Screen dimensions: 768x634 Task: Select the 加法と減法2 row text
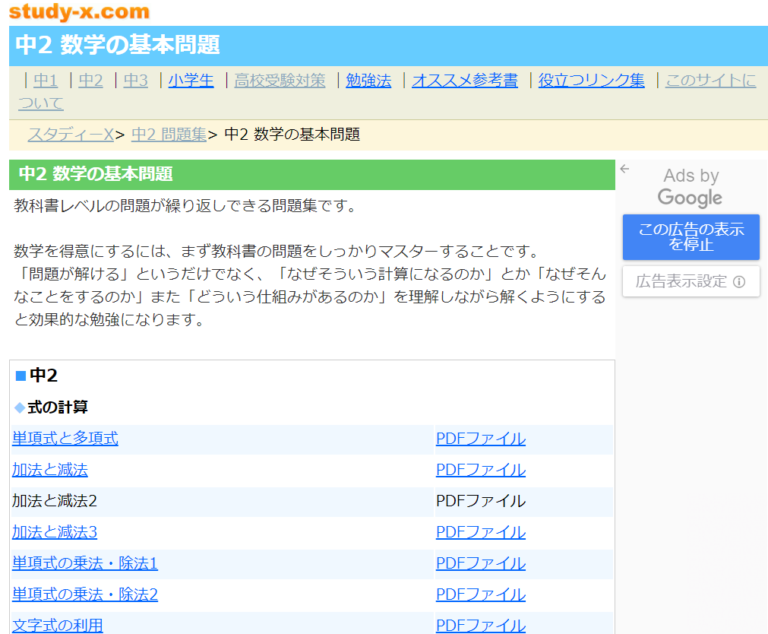[x=55, y=501]
